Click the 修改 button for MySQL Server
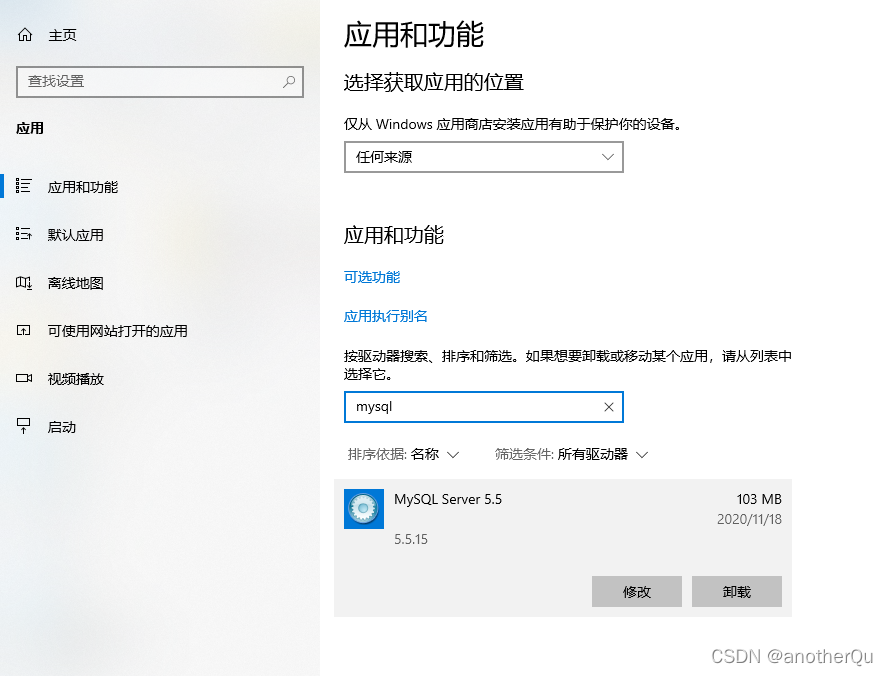 (637, 592)
